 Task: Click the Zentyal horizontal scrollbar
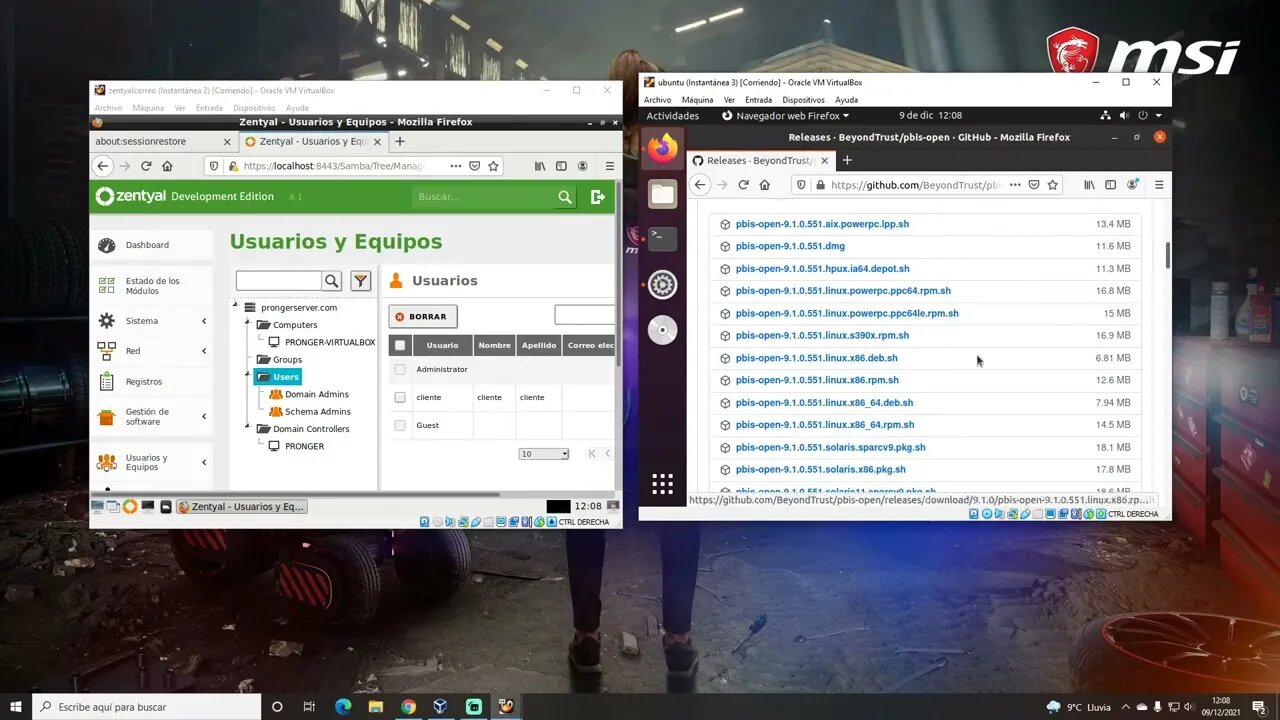tap(295, 494)
